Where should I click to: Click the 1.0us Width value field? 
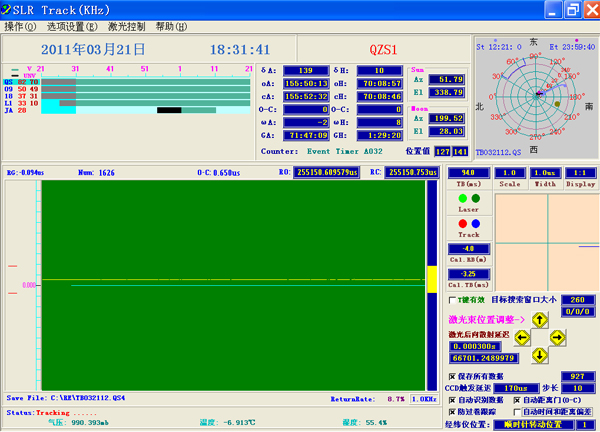[x=545, y=173]
